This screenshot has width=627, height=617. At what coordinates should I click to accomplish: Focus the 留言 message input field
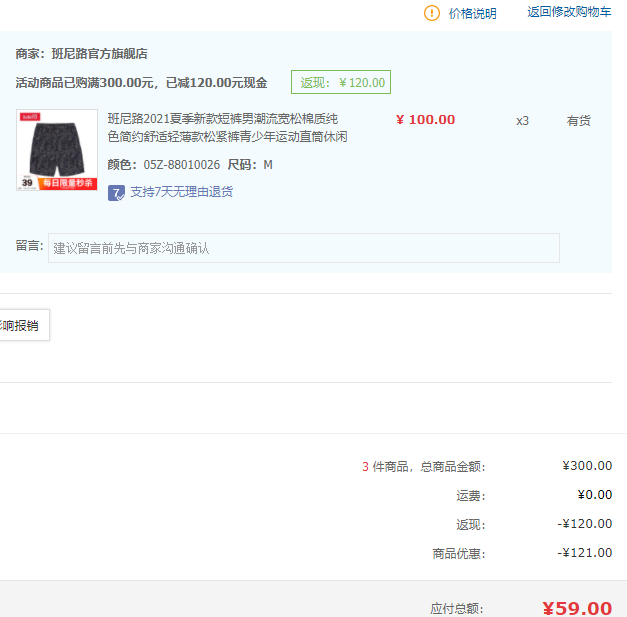pos(304,248)
